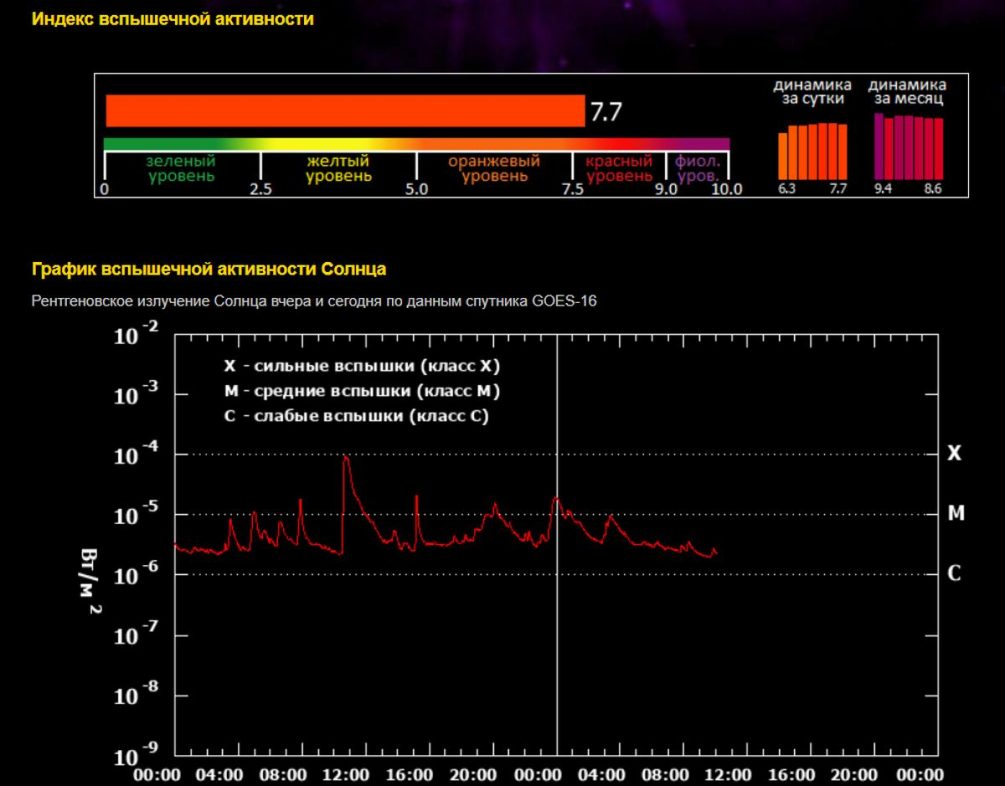Click the '8.6' monthly dynamics value
The width and height of the screenshot is (1005, 786).
(933, 188)
